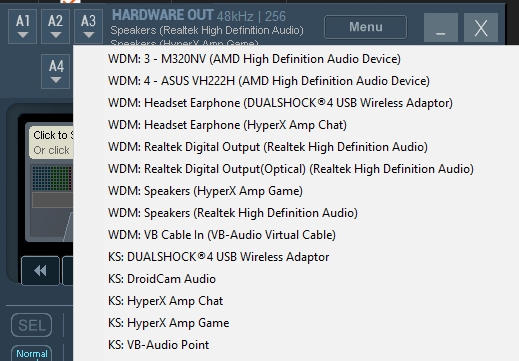
Task: Minimize the VoiceMeeter window
Action: (x=441, y=28)
